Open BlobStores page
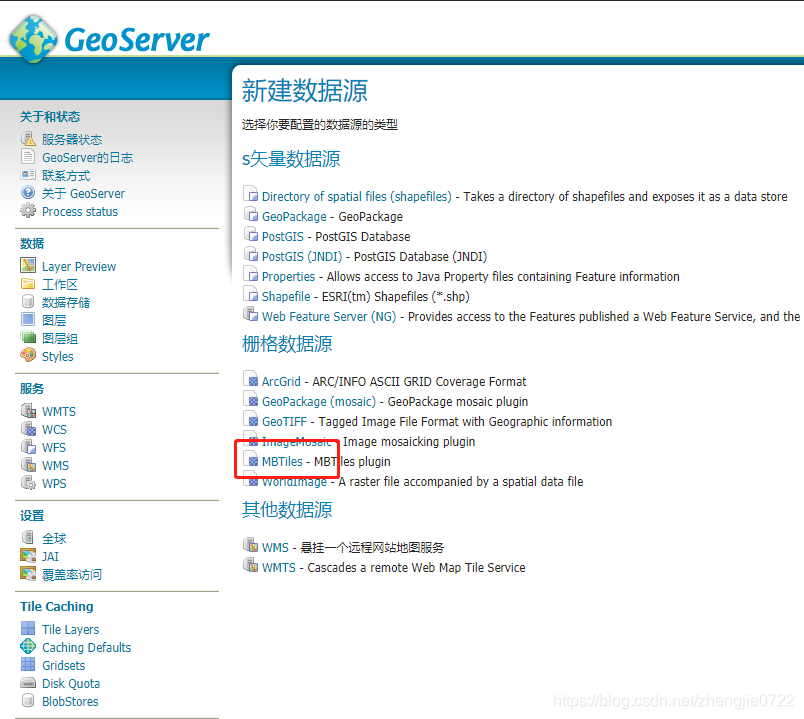The image size is (804, 719). tap(70, 701)
